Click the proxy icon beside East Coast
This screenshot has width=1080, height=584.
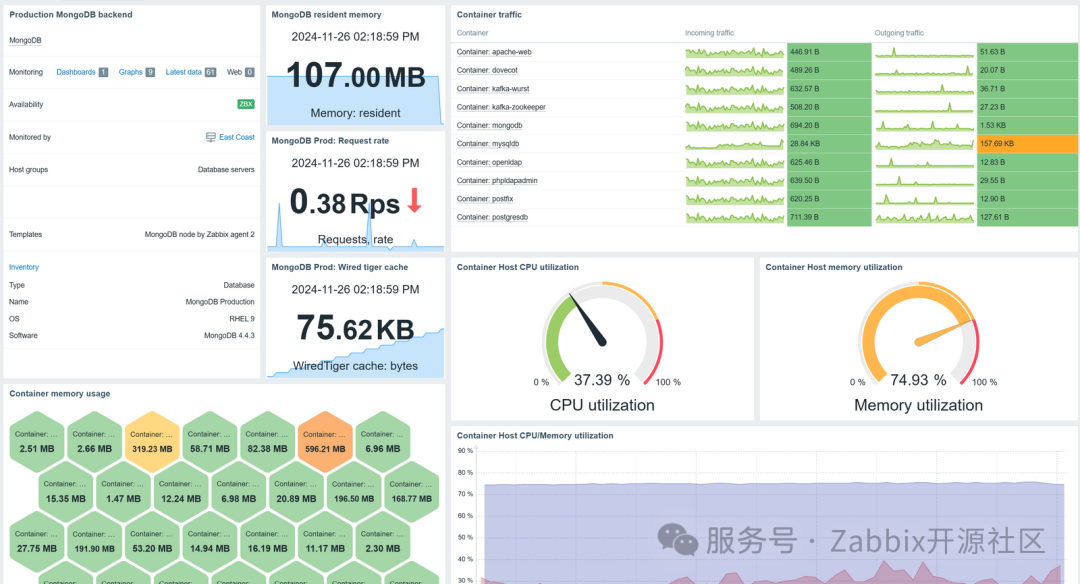pos(211,137)
